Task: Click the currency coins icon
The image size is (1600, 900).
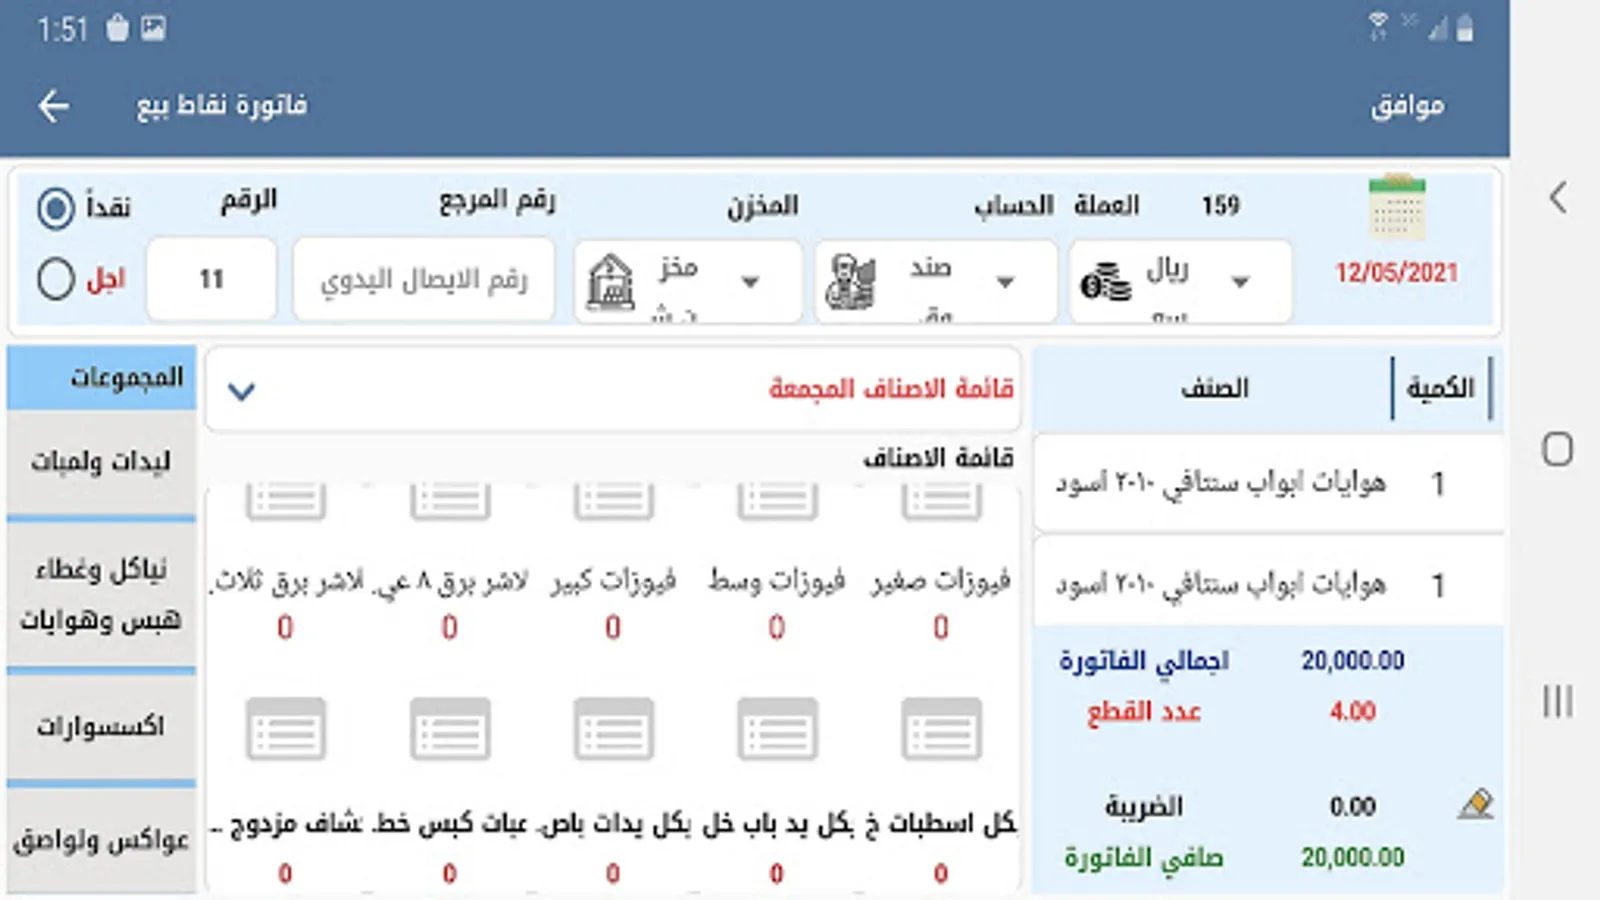Action: click(x=1106, y=281)
